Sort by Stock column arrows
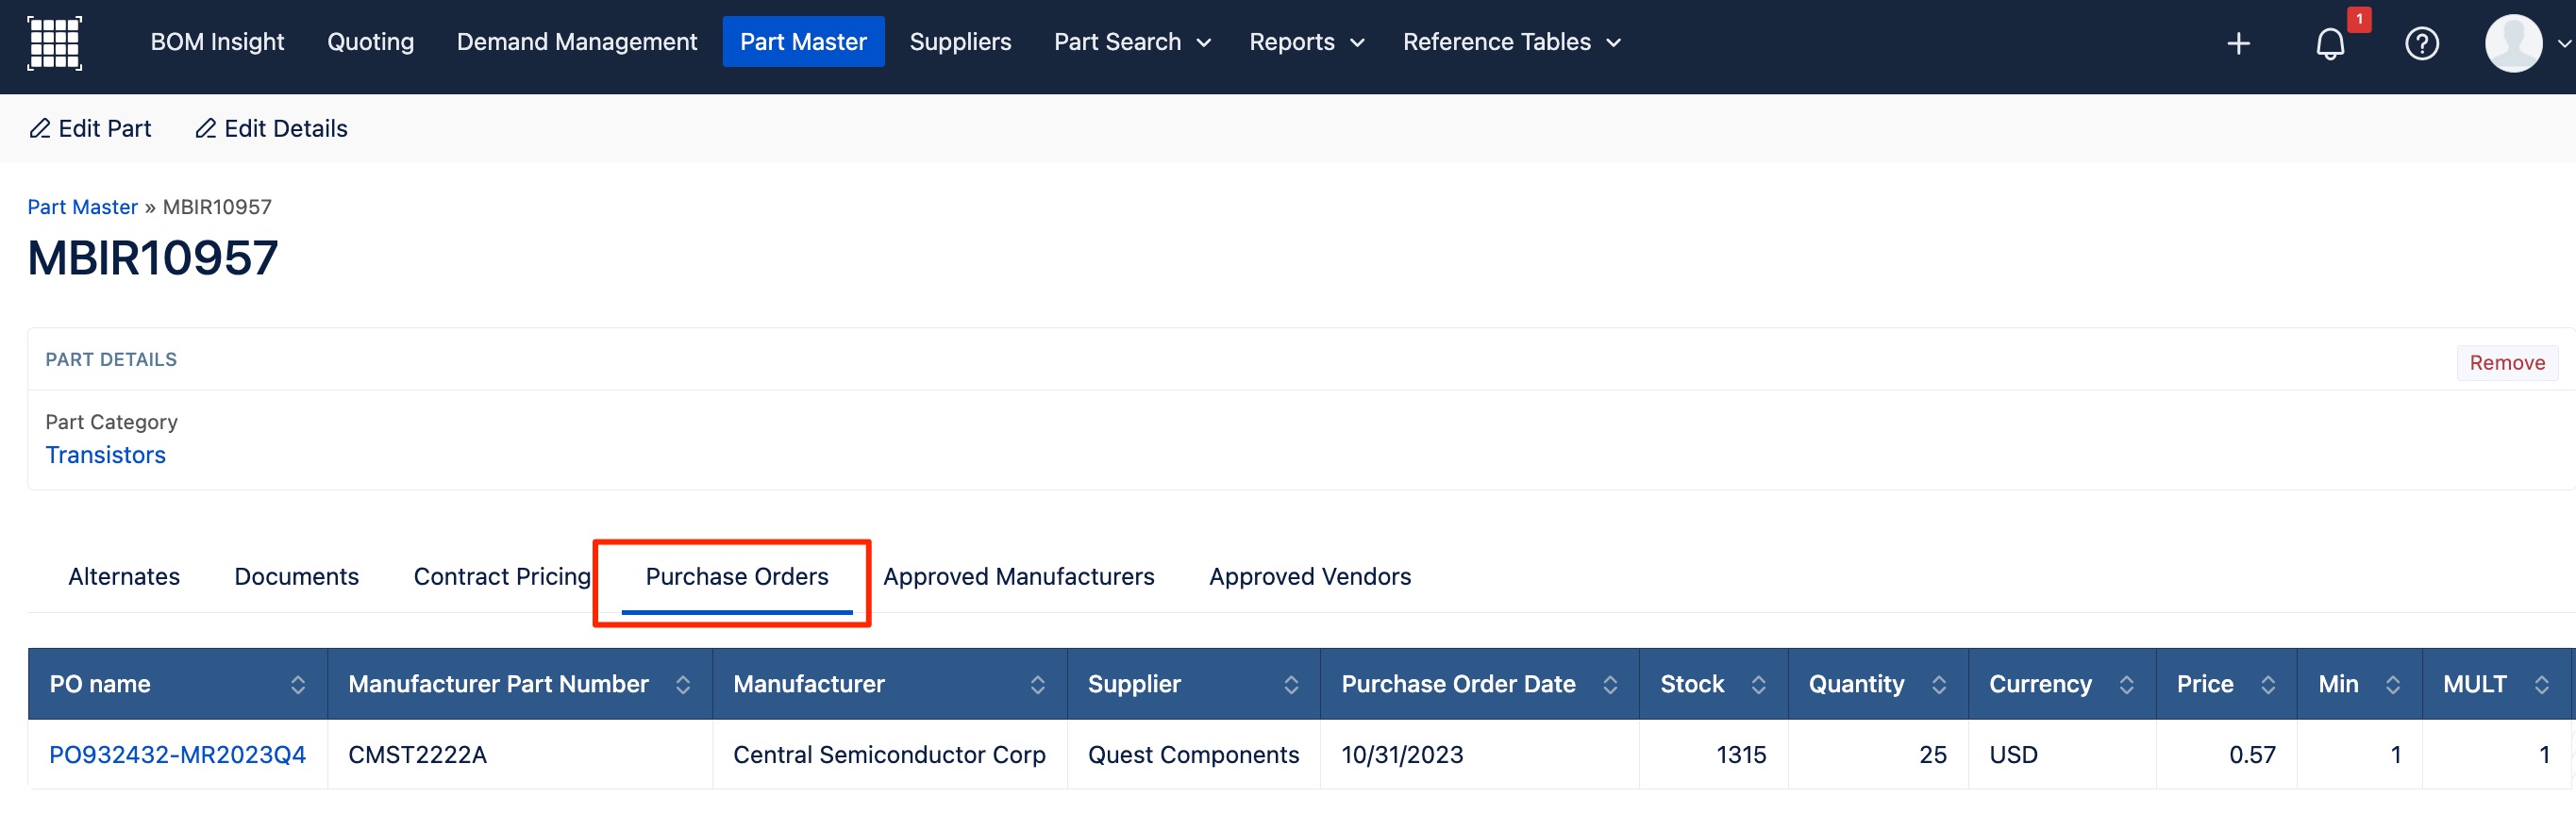The image size is (2576, 830). tap(1758, 684)
